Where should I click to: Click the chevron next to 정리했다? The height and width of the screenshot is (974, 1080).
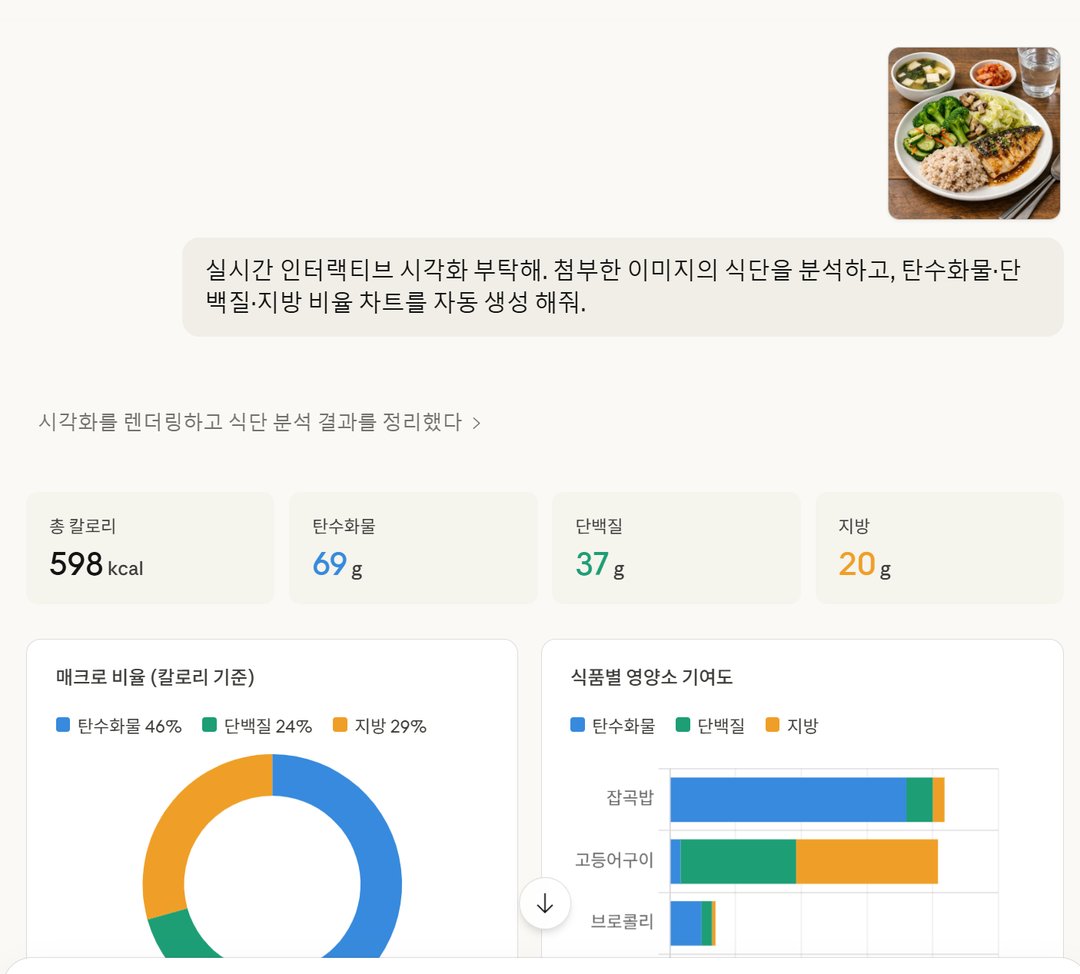(x=476, y=423)
